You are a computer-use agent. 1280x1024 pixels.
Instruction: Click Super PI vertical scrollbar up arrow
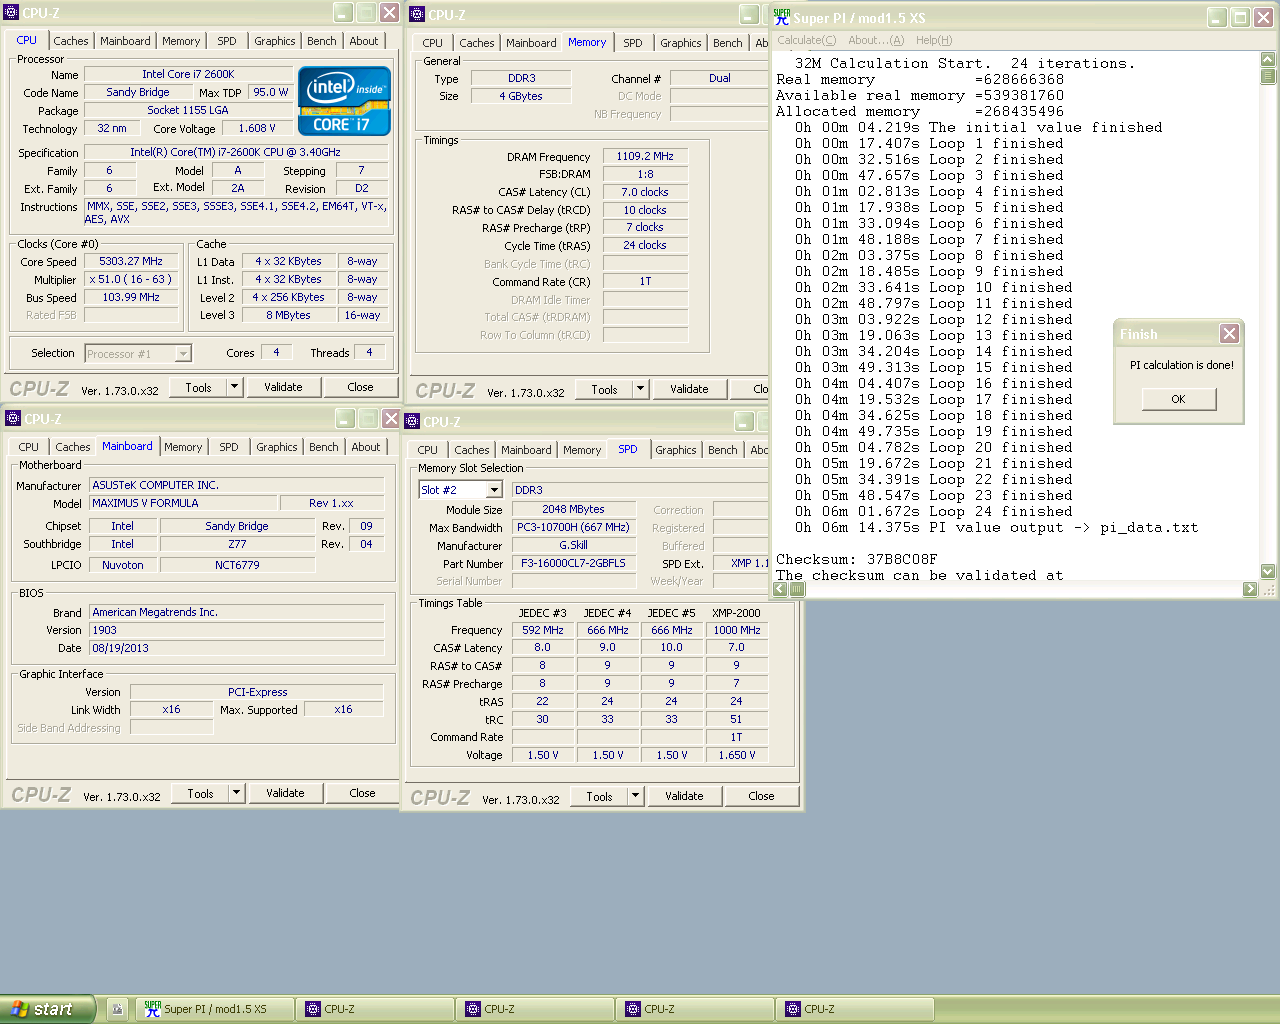point(1268,59)
